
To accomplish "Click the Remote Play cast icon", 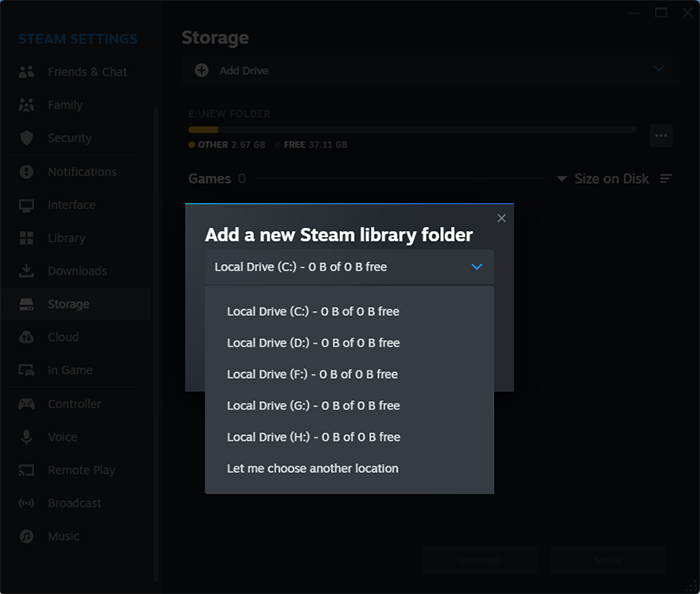I will (26, 470).
